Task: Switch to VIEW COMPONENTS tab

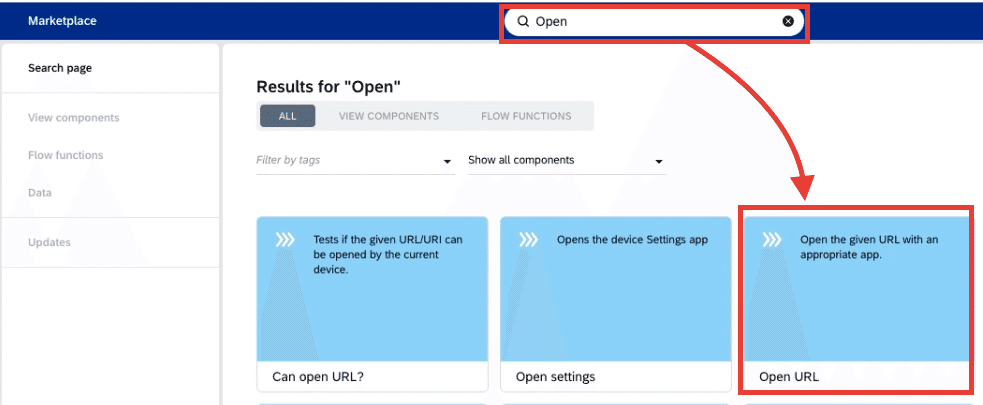Action: (389, 116)
